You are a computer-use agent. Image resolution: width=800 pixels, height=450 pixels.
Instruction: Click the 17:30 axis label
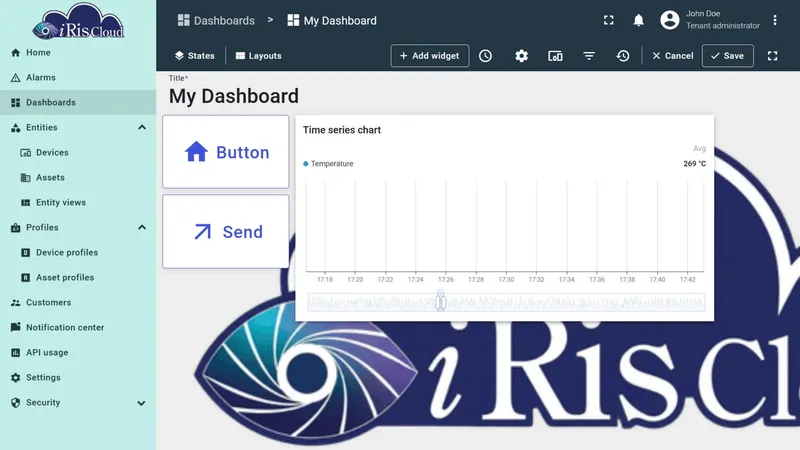click(x=506, y=280)
